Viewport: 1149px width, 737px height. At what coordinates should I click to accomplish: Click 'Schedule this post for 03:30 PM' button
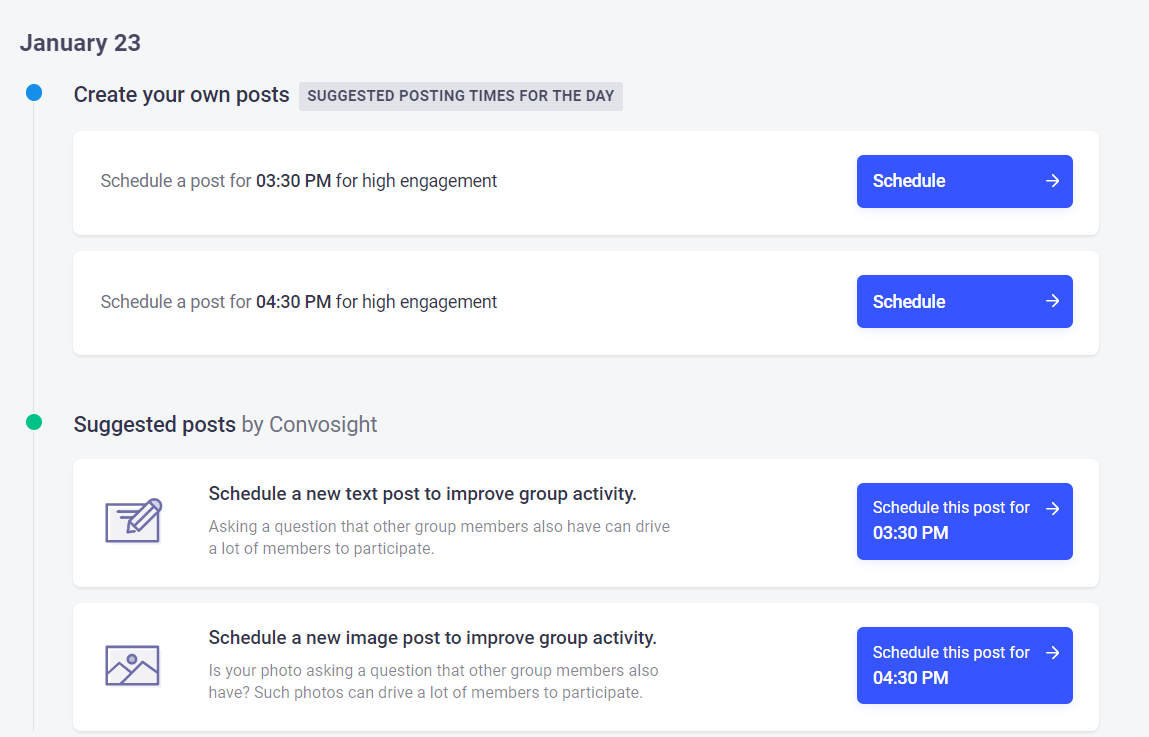(x=964, y=521)
